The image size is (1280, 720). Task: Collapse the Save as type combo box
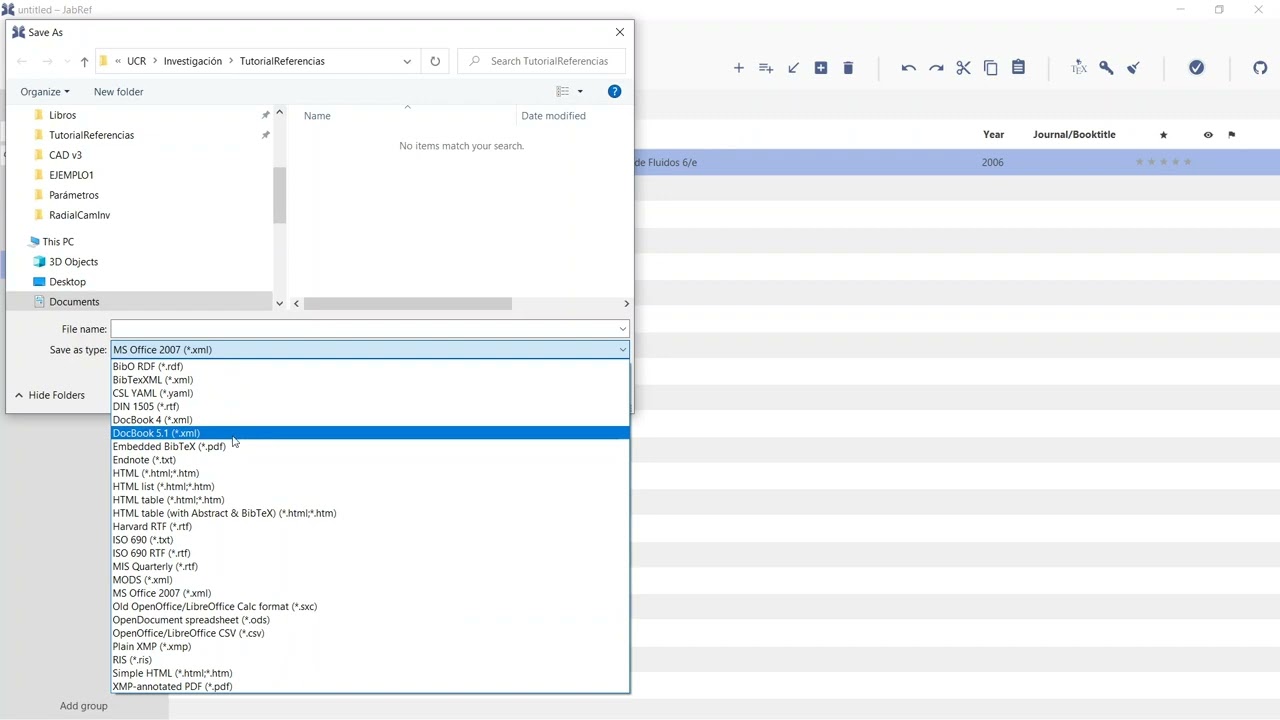point(622,350)
